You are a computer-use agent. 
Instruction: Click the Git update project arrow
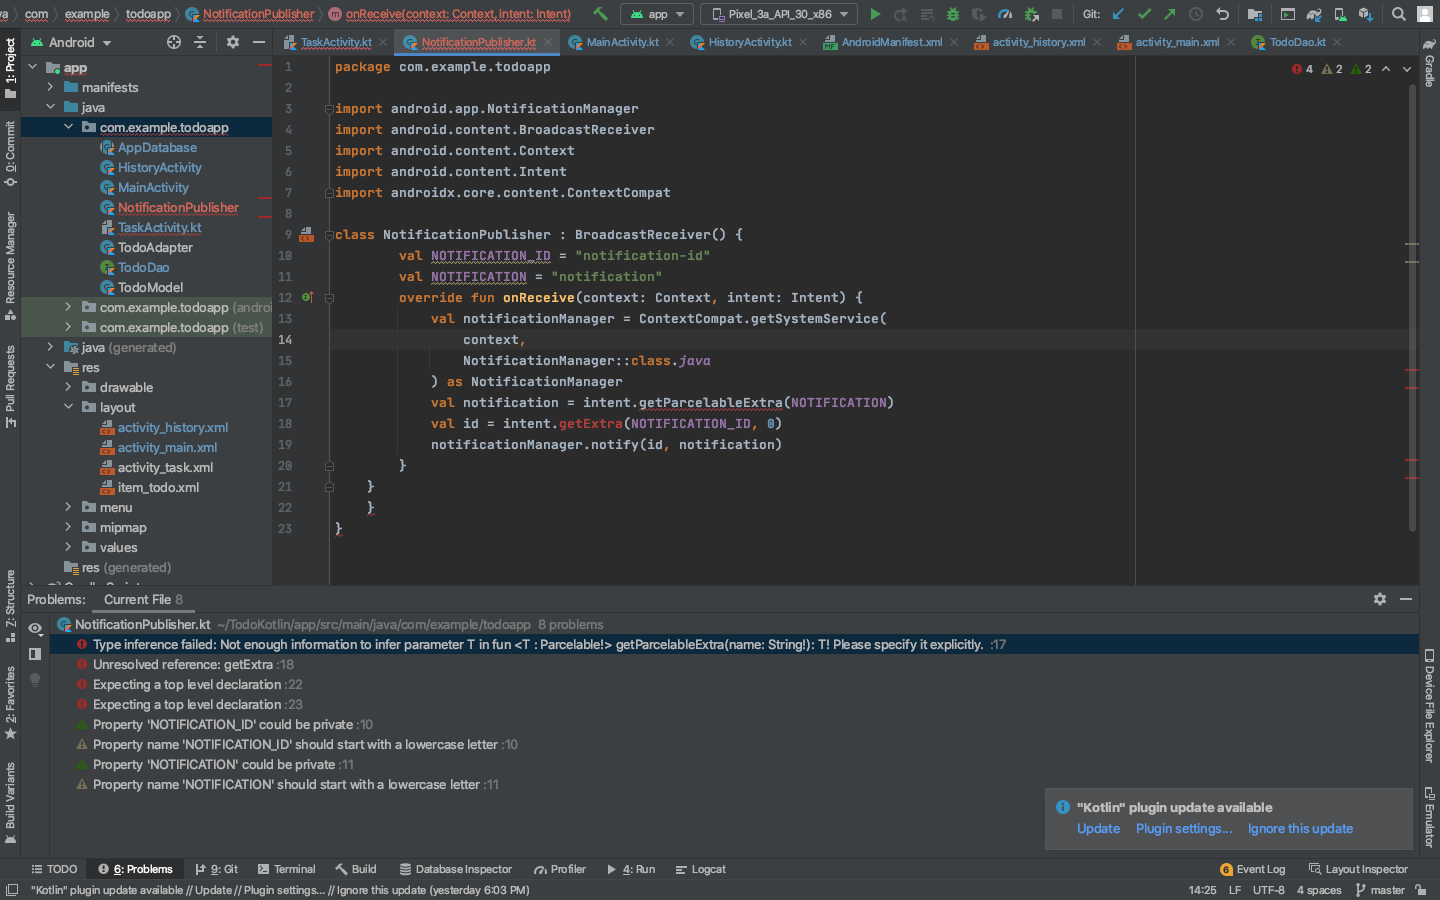(1118, 14)
